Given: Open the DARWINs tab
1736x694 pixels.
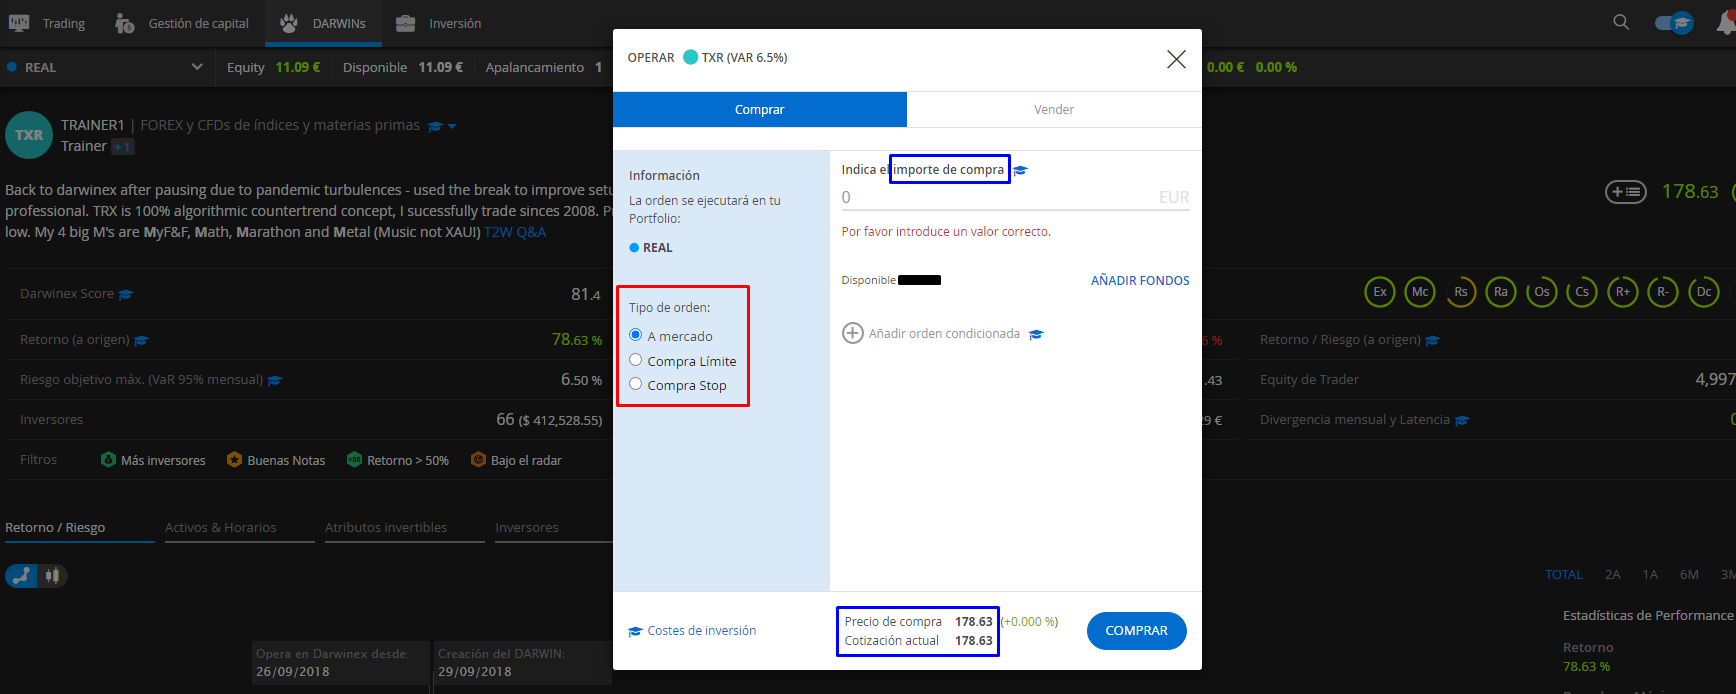Looking at the screenshot, I should point(323,23).
